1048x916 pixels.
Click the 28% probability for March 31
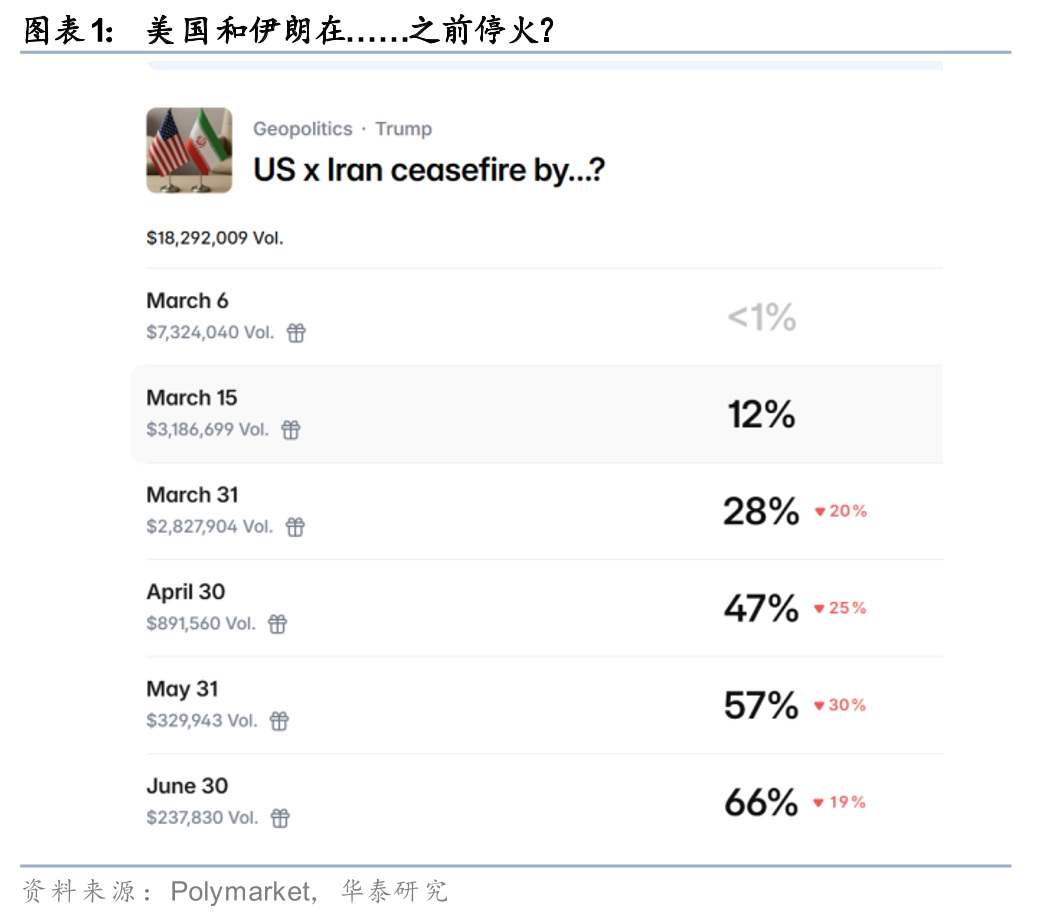point(761,511)
